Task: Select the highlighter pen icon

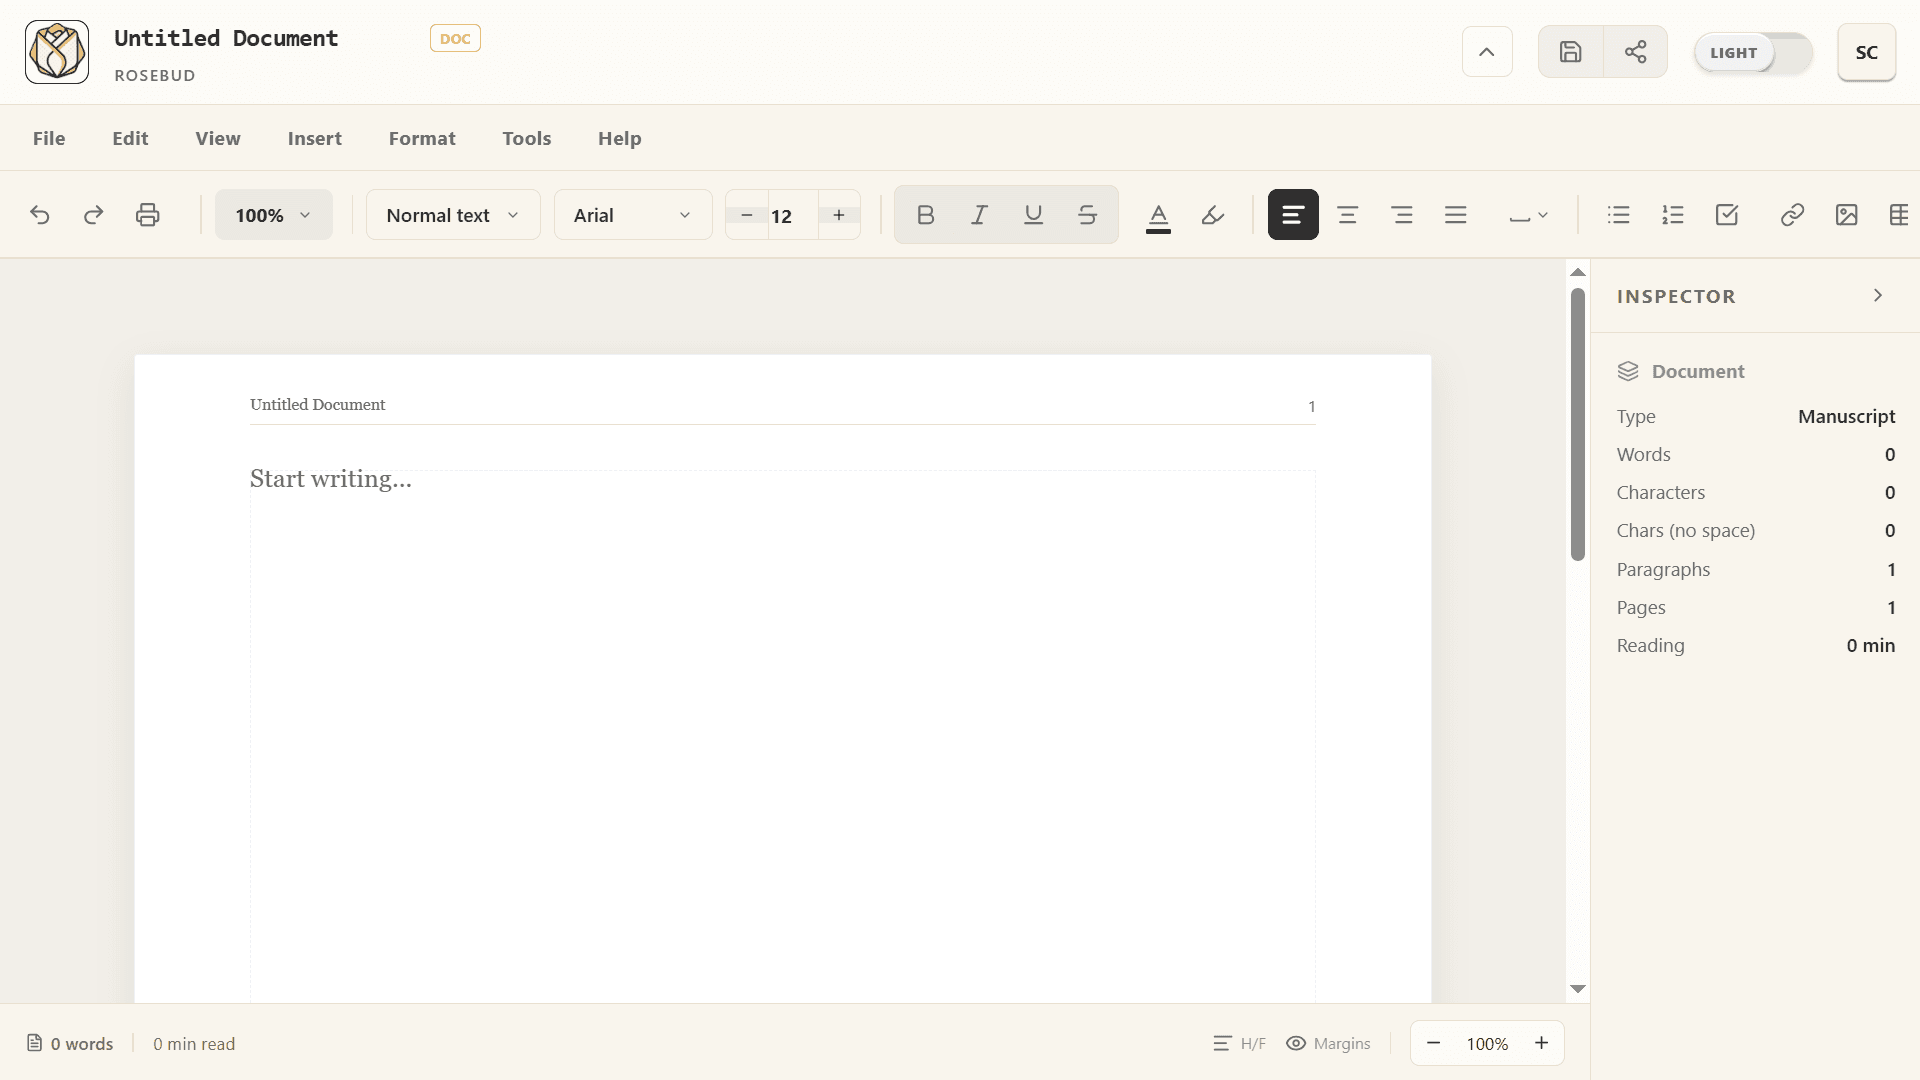Action: [x=1213, y=215]
